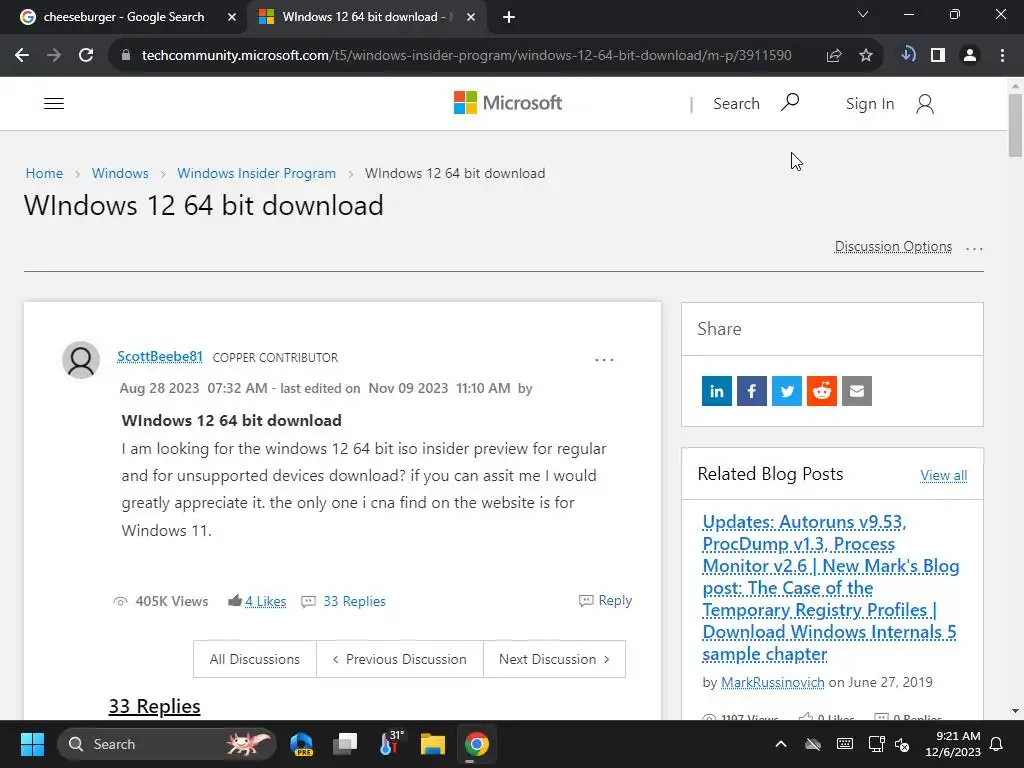1024x768 pixels.
Task: Click the Sign In link
Action: 869,103
